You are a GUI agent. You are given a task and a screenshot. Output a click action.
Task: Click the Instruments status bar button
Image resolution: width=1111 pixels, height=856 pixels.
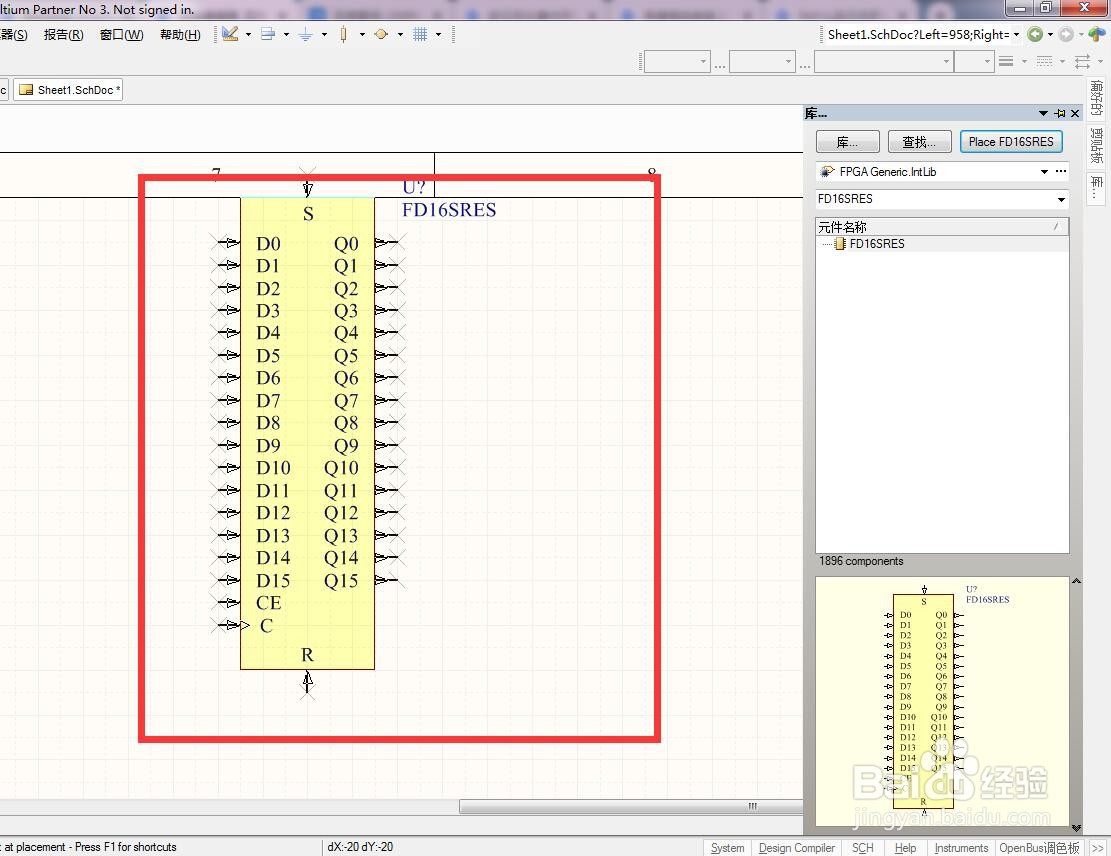tap(961, 847)
